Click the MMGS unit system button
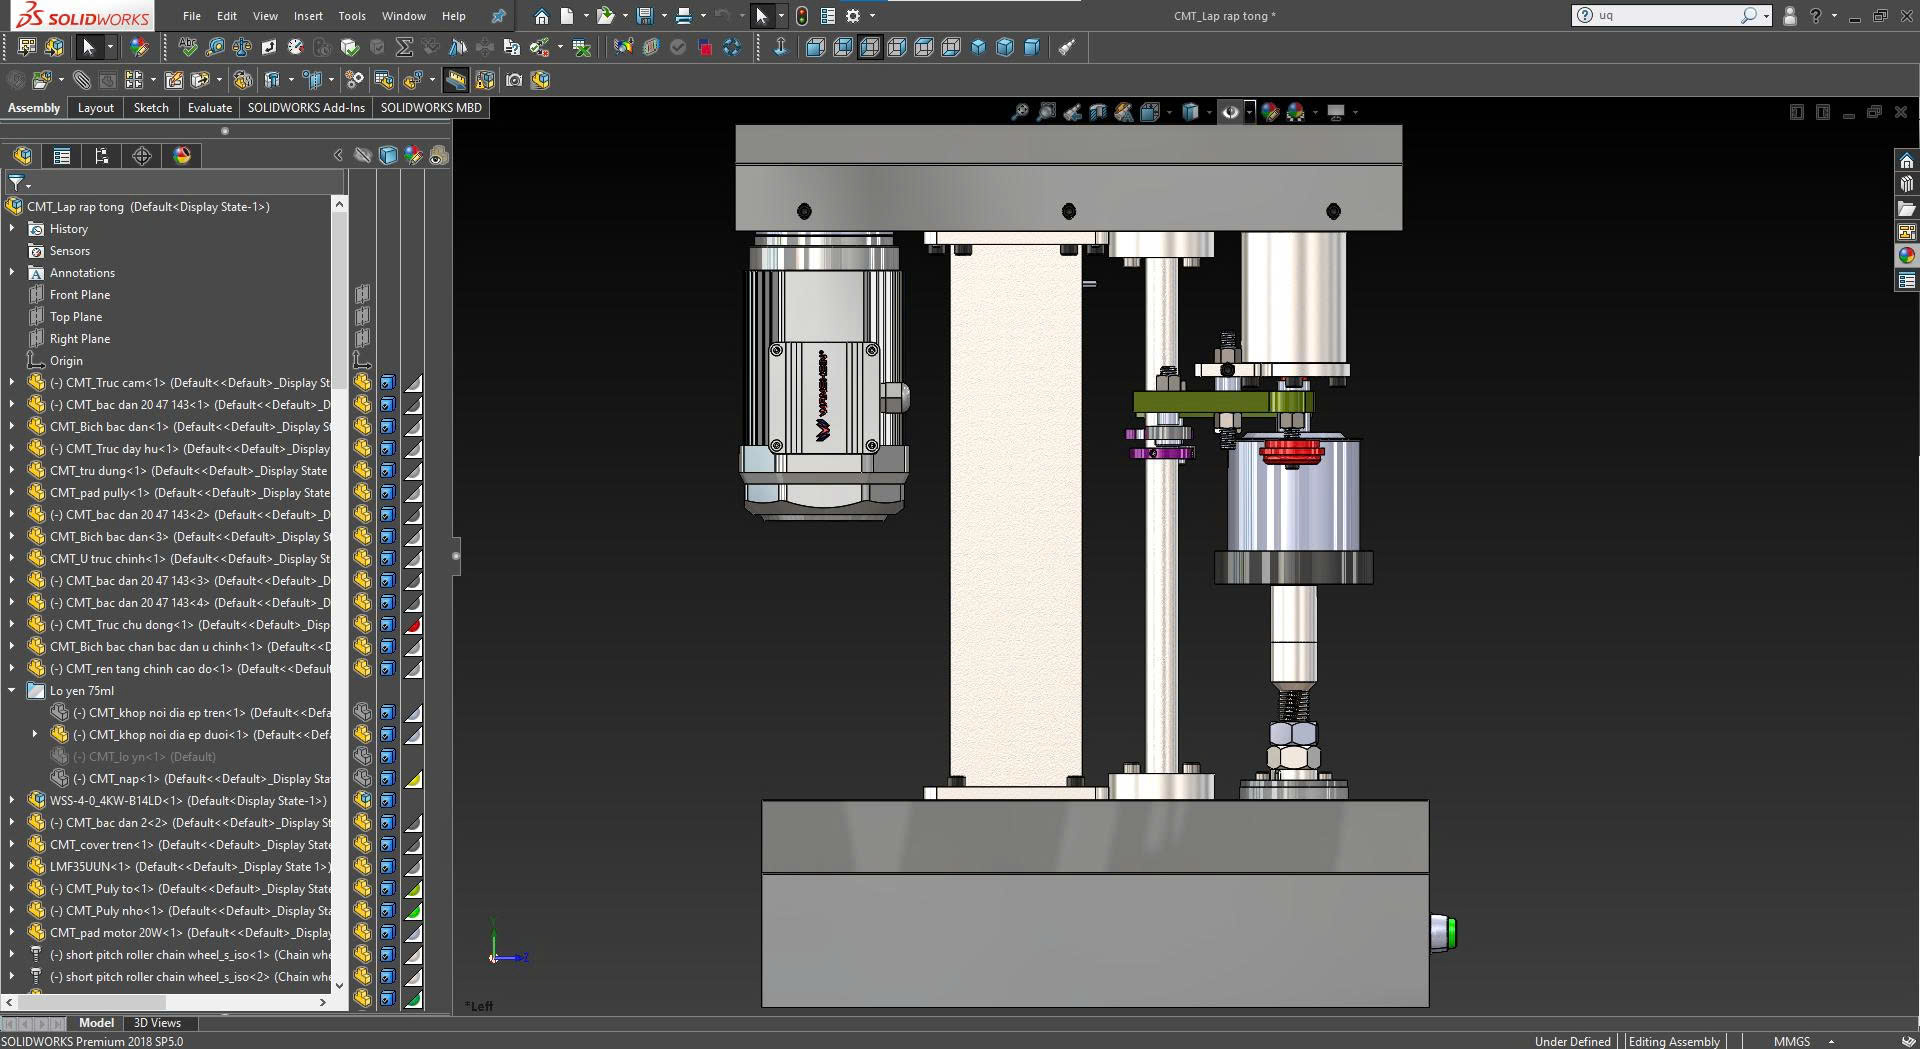The width and height of the screenshot is (1920, 1049). (1791, 1041)
